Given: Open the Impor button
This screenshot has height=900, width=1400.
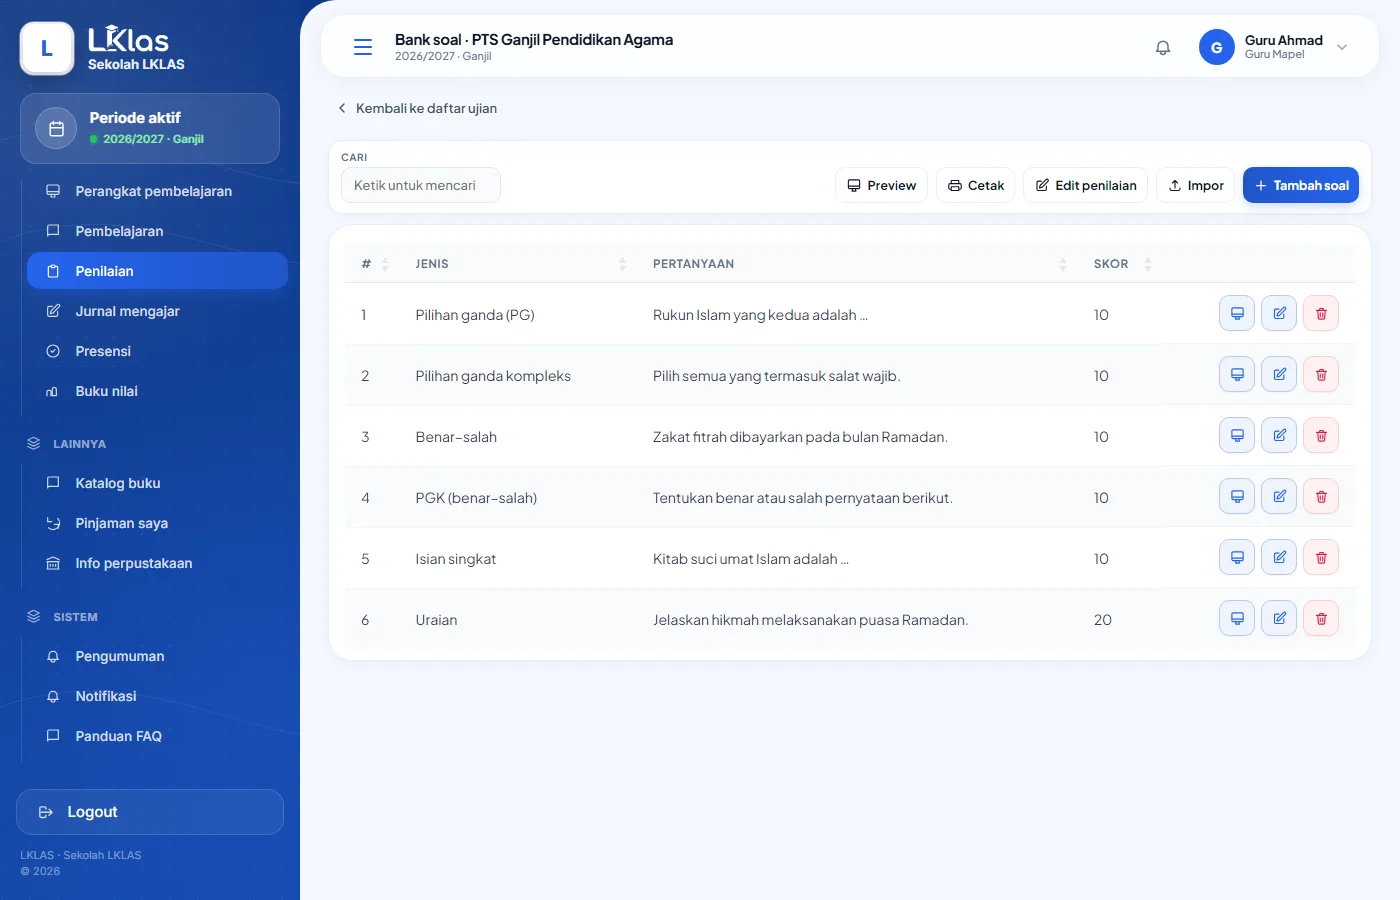Looking at the screenshot, I should pyautogui.click(x=1196, y=185).
